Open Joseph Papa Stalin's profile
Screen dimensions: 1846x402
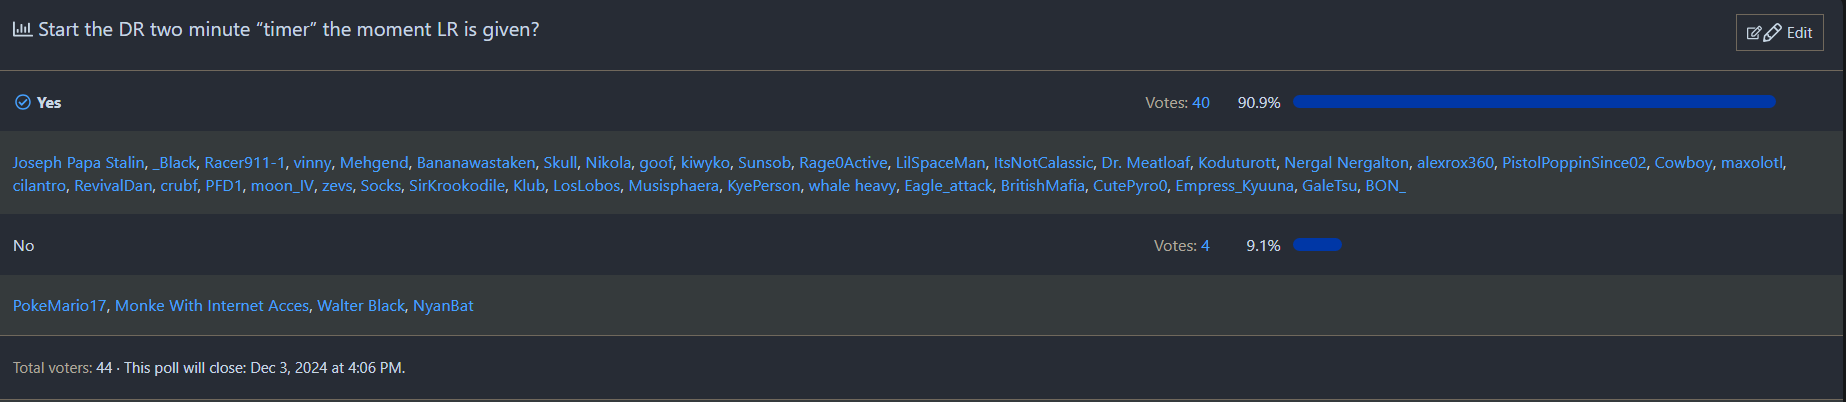(79, 163)
